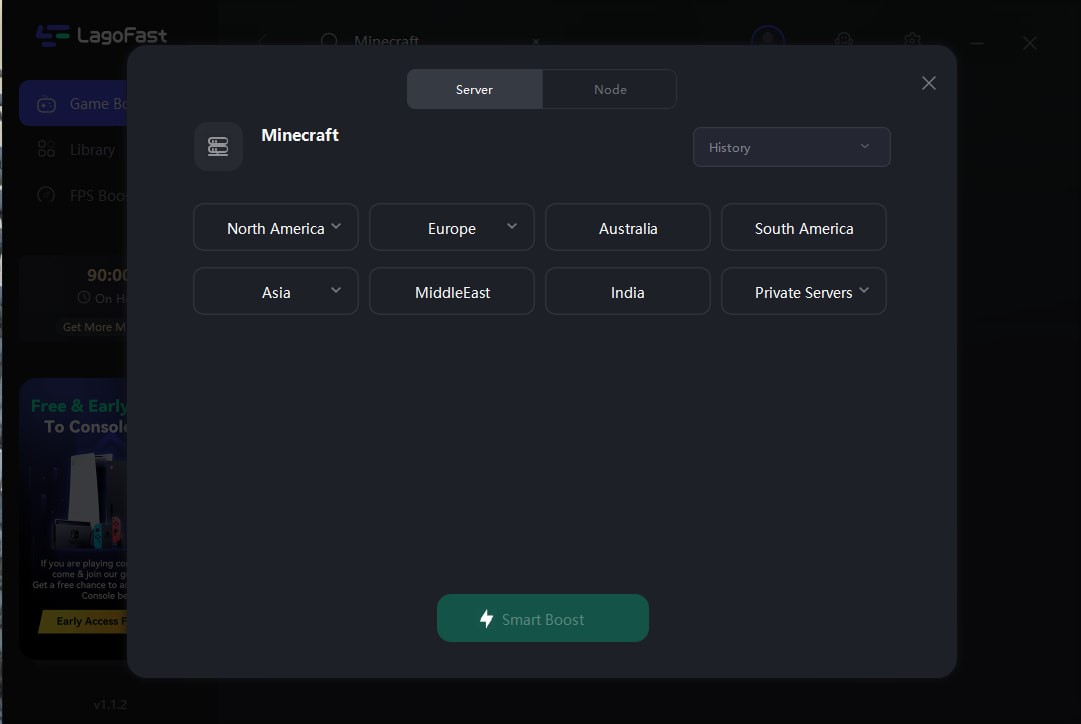The image size is (1081, 724).
Task: Pick the MiddleEast server region
Action: pyautogui.click(x=452, y=292)
